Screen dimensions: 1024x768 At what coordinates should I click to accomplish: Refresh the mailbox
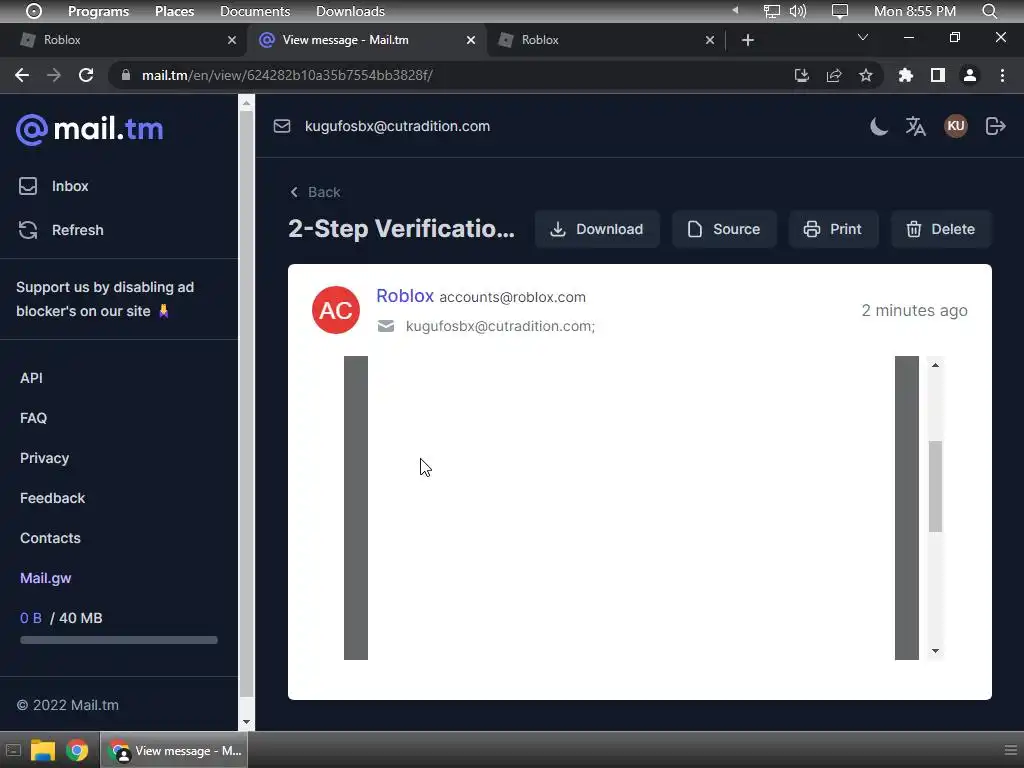[x=61, y=230]
